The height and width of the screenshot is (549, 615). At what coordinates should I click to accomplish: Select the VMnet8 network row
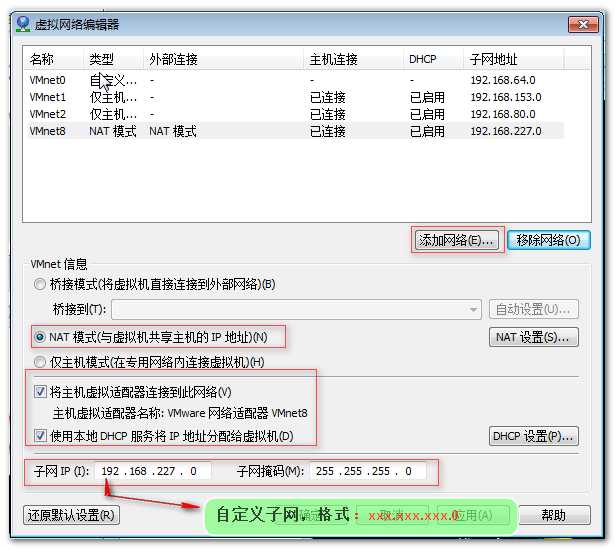coord(295,131)
